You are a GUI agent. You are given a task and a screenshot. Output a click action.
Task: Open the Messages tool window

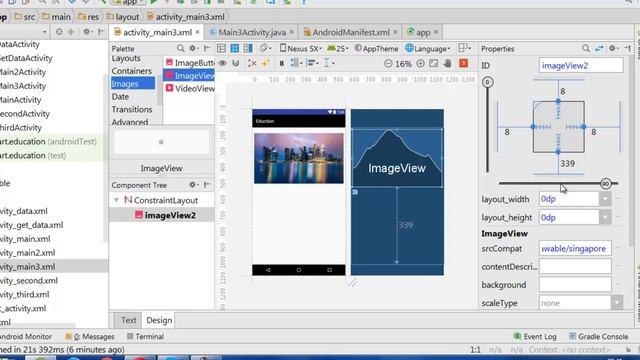tap(90, 337)
